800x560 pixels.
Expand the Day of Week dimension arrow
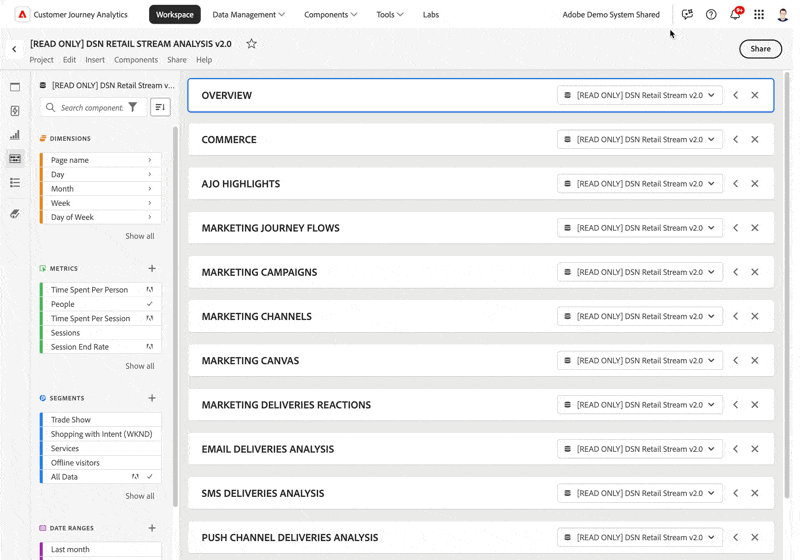149,217
